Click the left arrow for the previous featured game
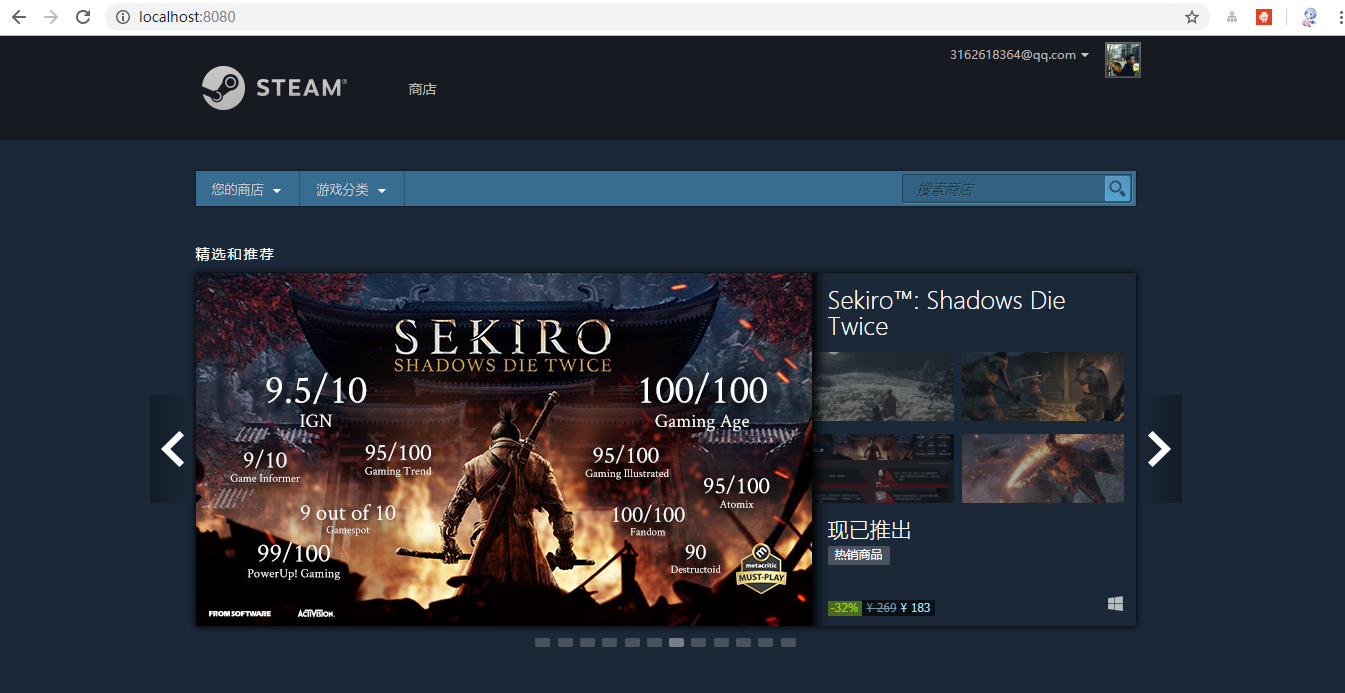 tap(172, 449)
